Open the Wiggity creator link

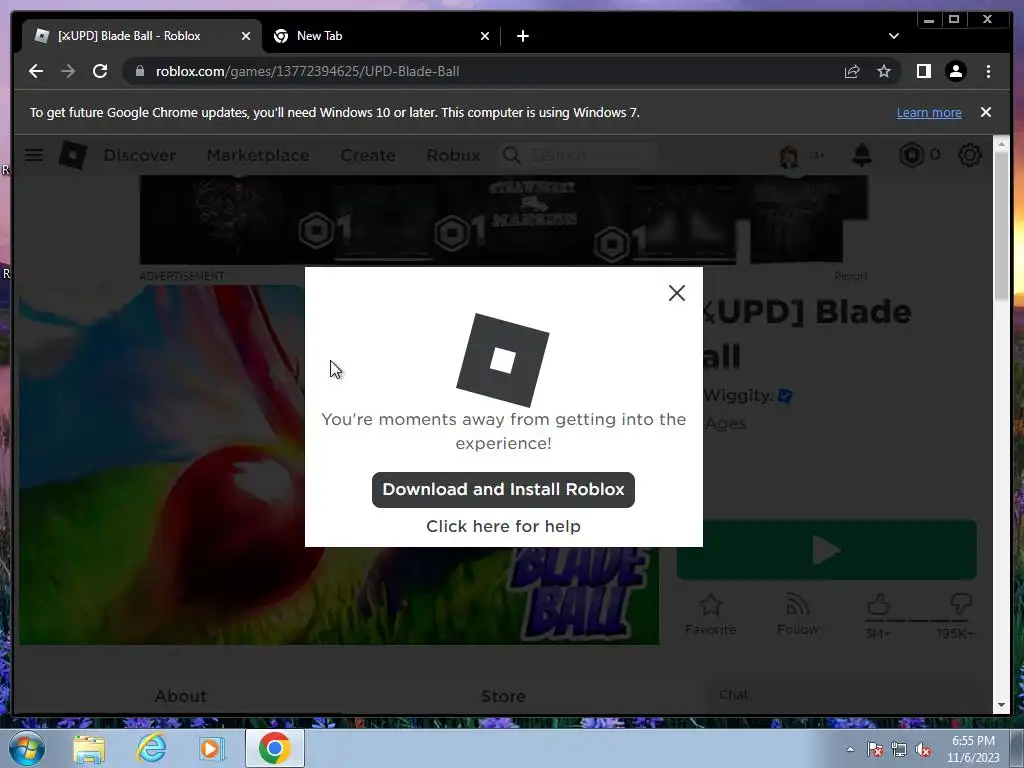pos(738,395)
